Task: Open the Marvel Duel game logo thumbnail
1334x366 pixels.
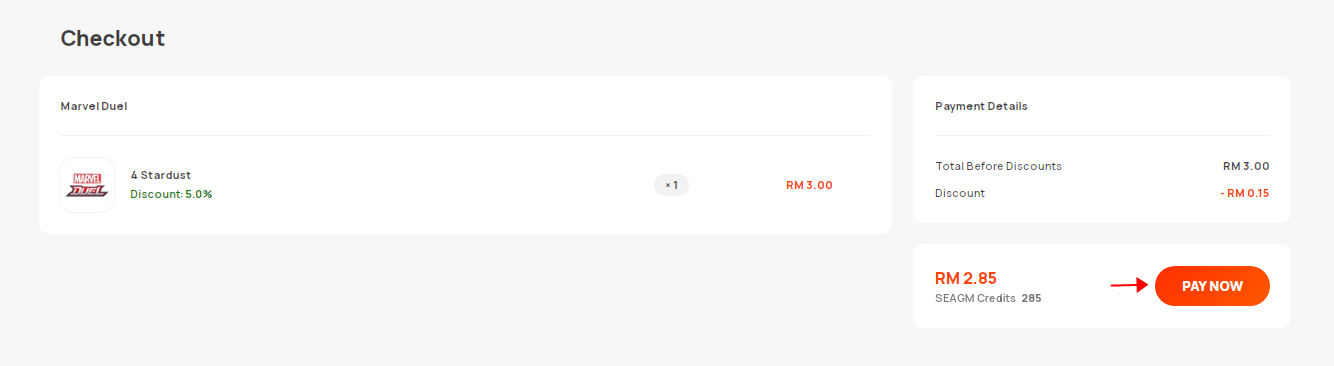Action: tap(87, 185)
